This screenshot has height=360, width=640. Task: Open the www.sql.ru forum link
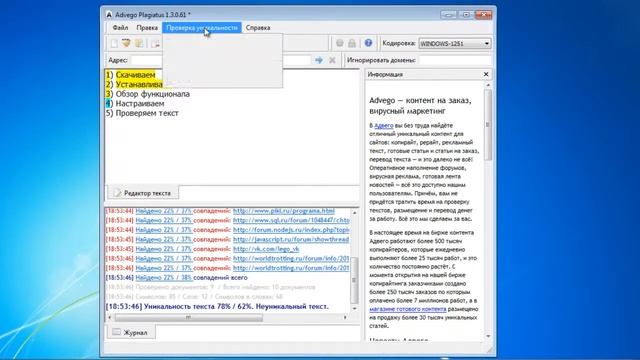pyautogui.click(x=291, y=220)
